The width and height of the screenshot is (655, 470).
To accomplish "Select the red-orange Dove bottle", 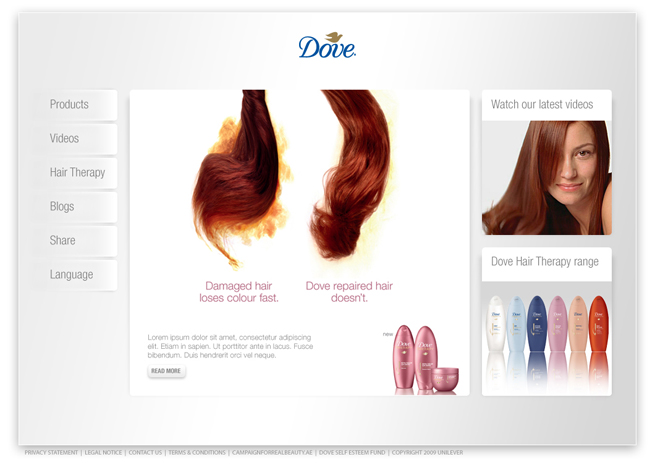I will pyautogui.click(x=599, y=324).
